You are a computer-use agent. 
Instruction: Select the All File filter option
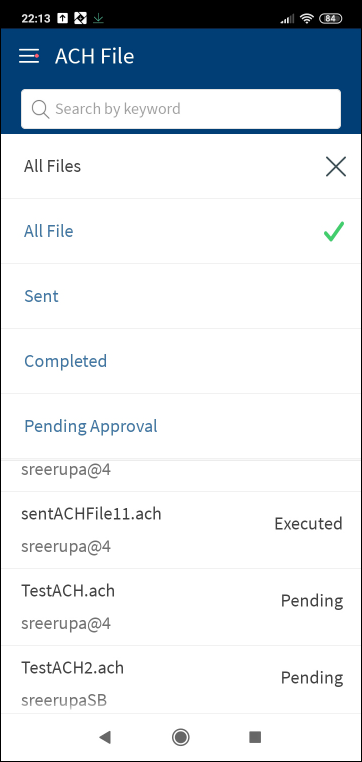click(x=181, y=231)
